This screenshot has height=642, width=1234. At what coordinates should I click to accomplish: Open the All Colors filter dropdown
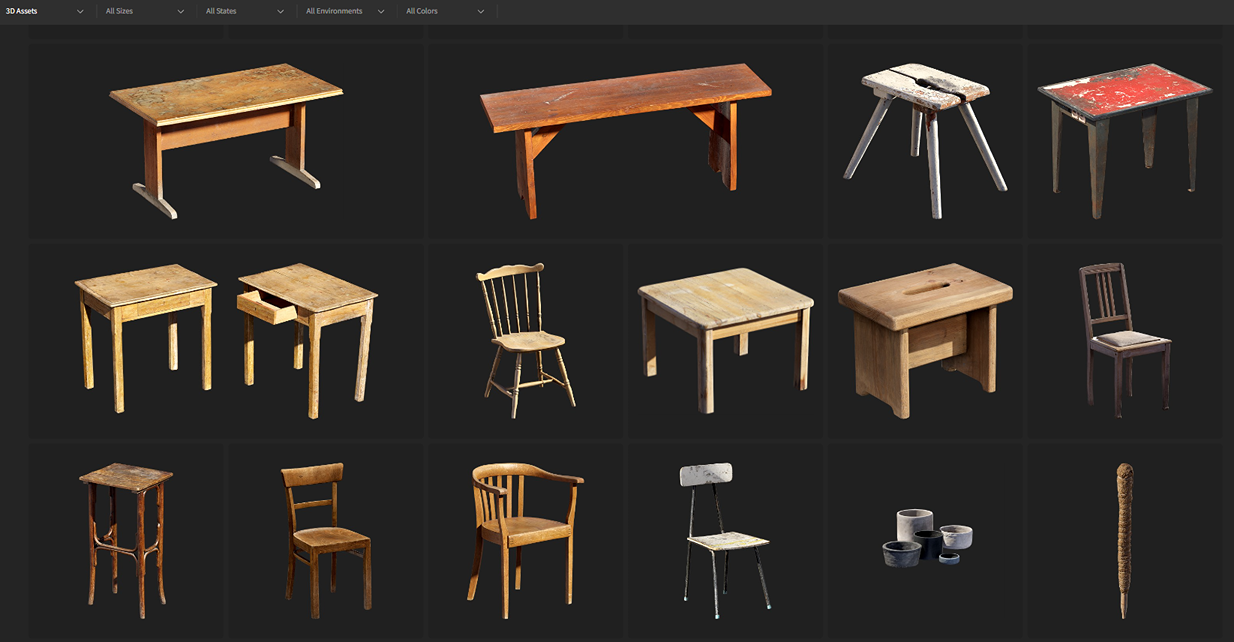pos(445,11)
